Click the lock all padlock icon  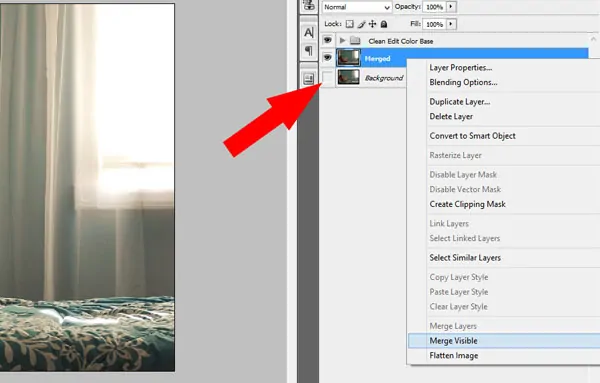coord(384,24)
